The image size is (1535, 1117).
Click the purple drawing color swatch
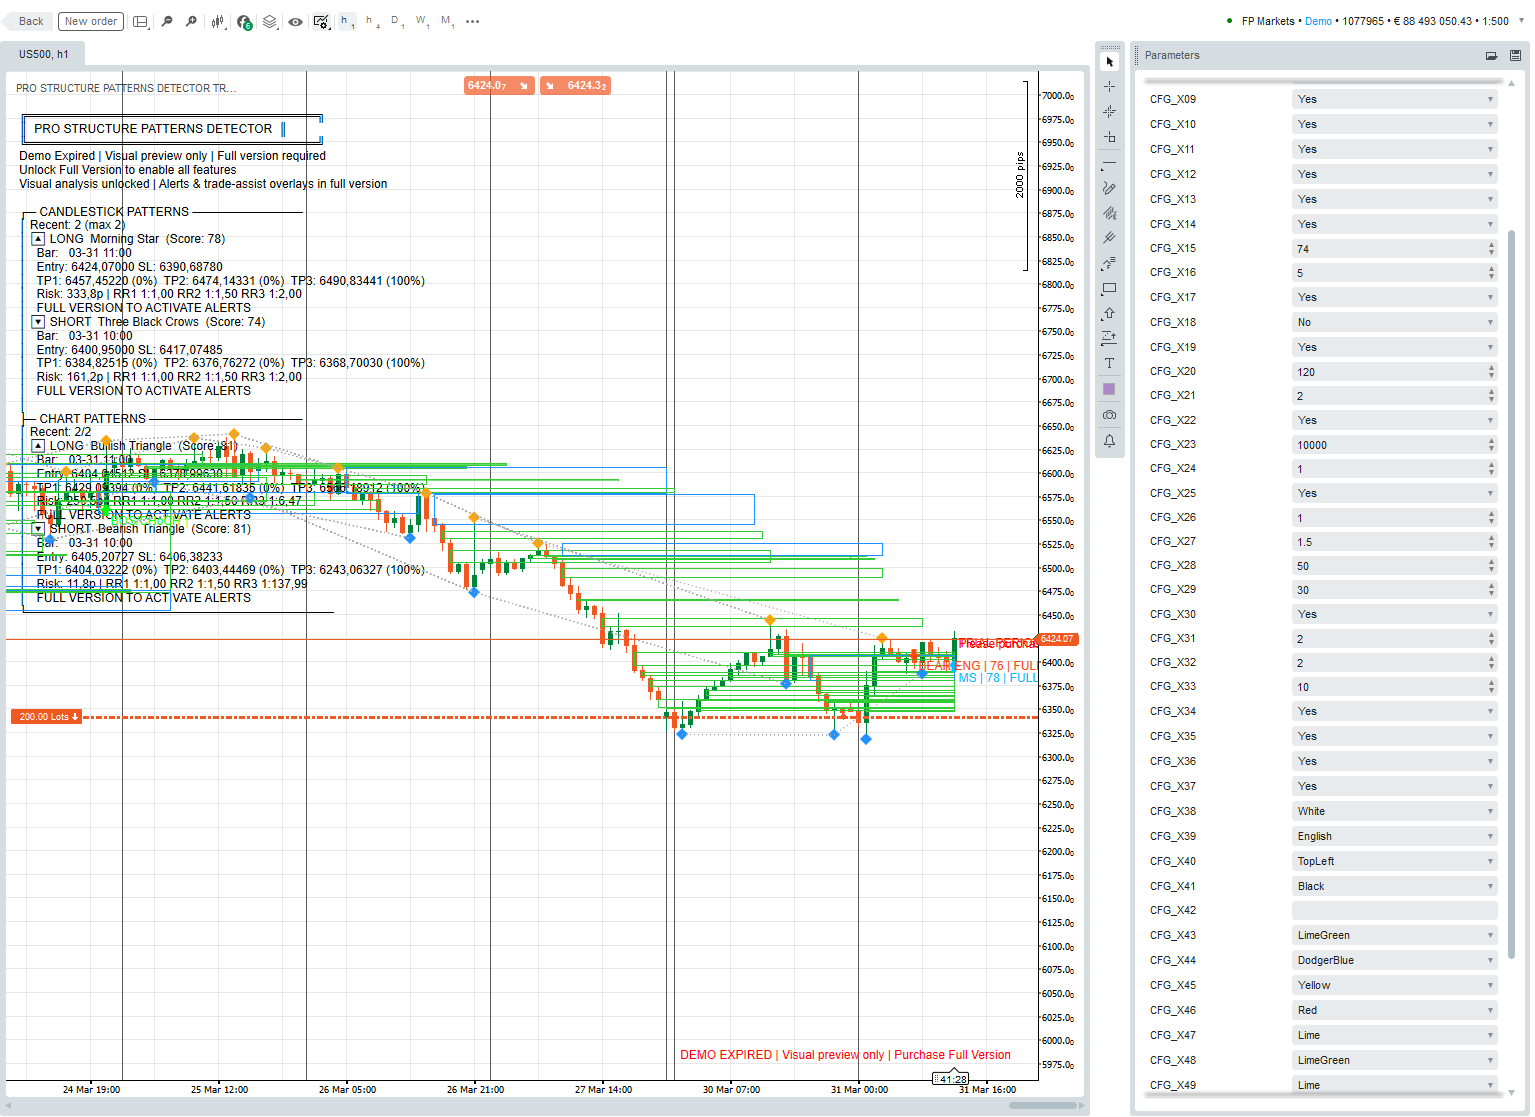(1109, 390)
